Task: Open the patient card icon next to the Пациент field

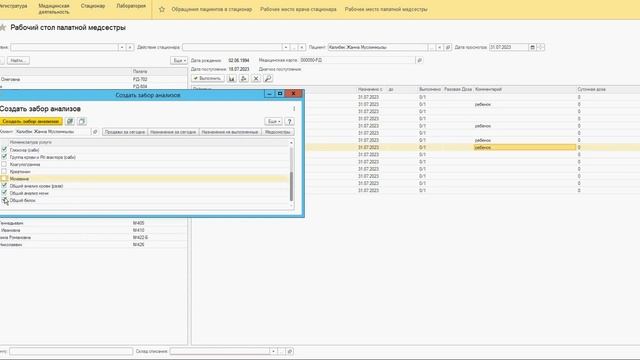Action: click(448, 47)
